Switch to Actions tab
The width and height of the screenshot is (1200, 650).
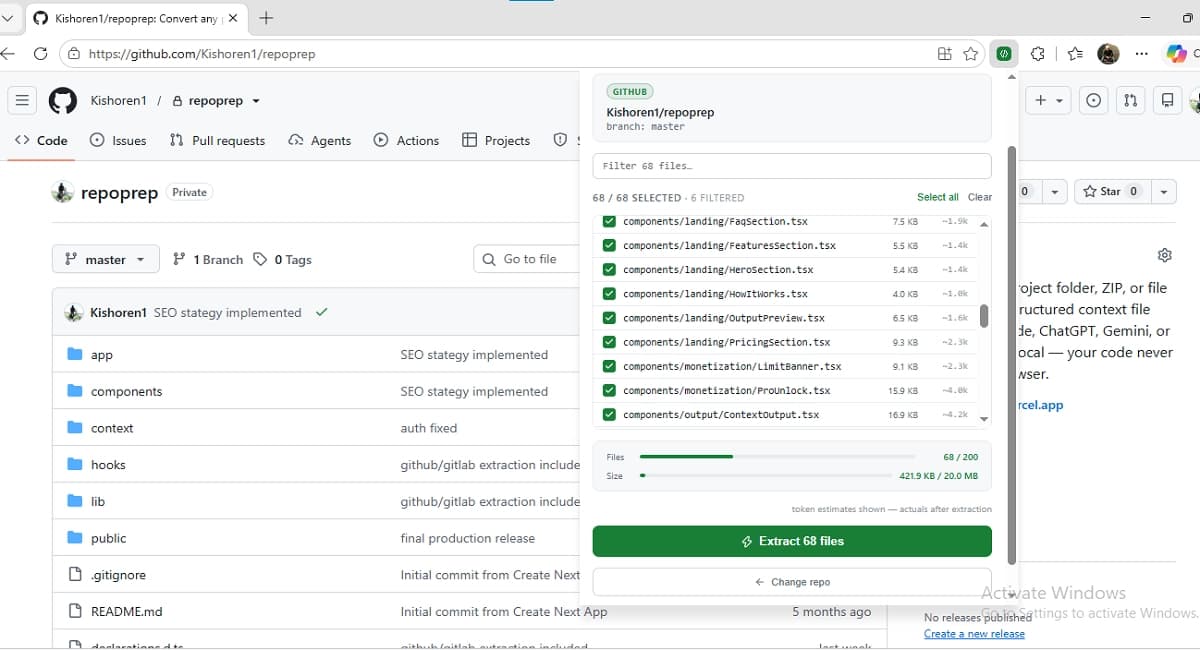pyautogui.click(x=406, y=140)
